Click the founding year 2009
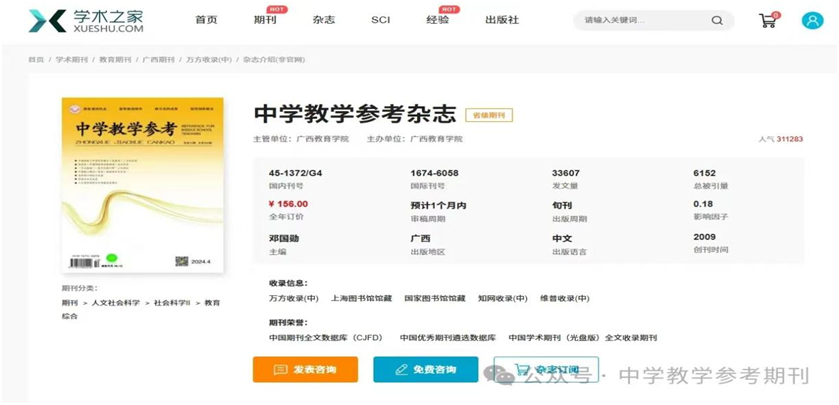 coord(704,237)
